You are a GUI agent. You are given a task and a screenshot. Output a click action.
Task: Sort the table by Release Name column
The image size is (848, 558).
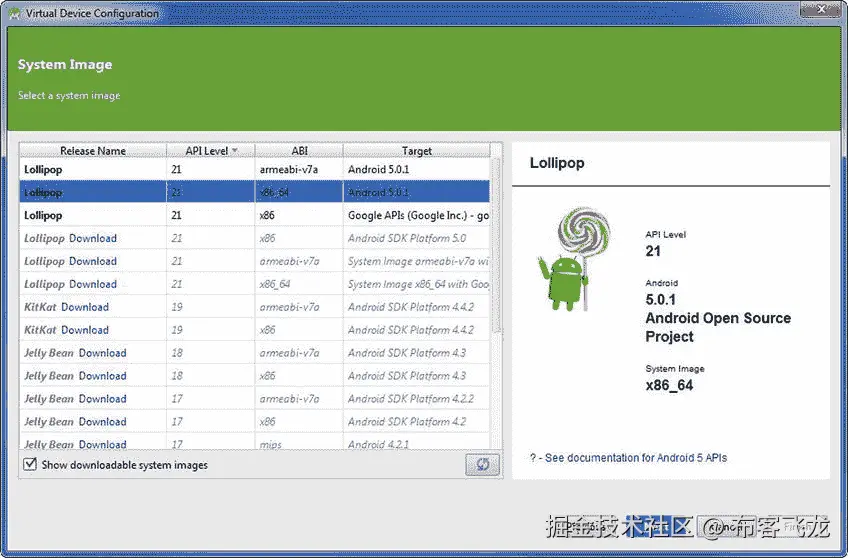(x=92, y=150)
